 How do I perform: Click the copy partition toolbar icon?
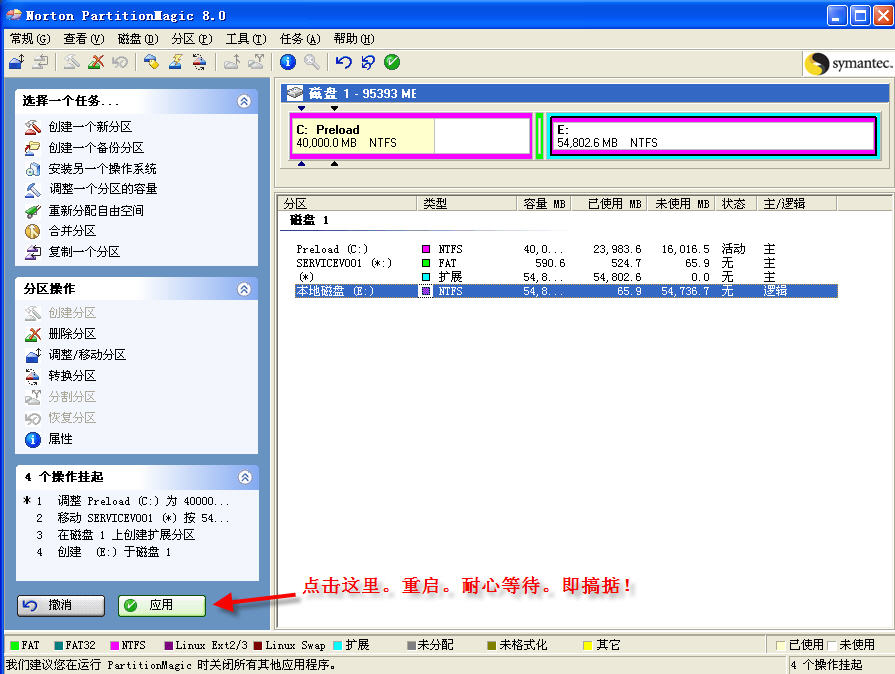point(40,62)
